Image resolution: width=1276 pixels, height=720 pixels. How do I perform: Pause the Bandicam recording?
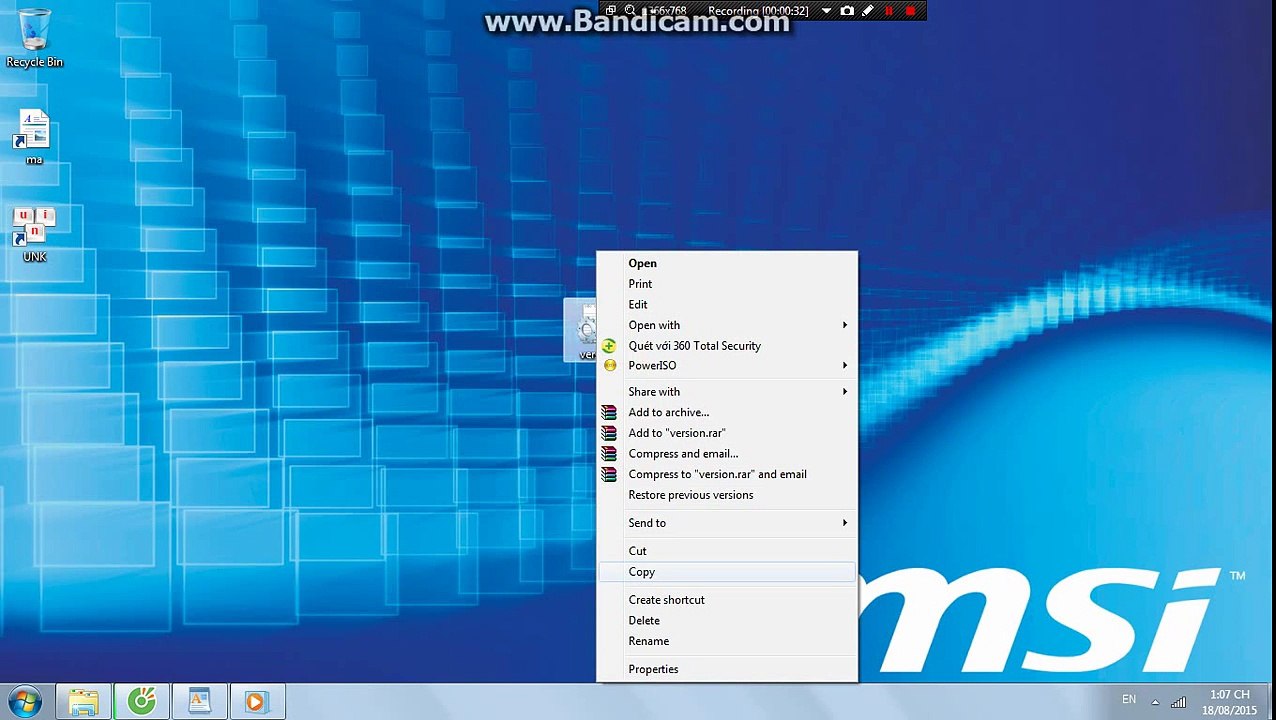pyautogui.click(x=889, y=11)
